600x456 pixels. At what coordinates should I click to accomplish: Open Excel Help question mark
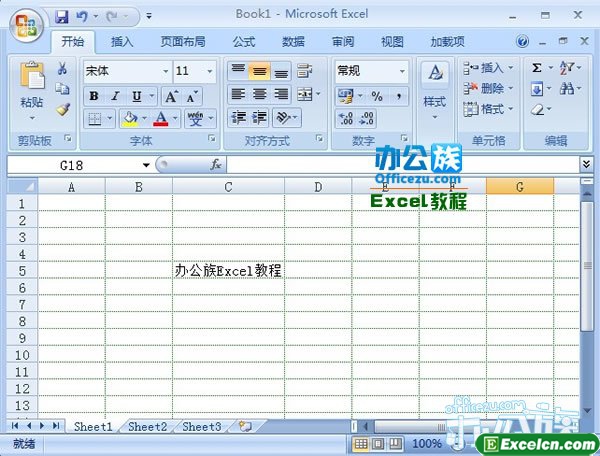pos(522,41)
